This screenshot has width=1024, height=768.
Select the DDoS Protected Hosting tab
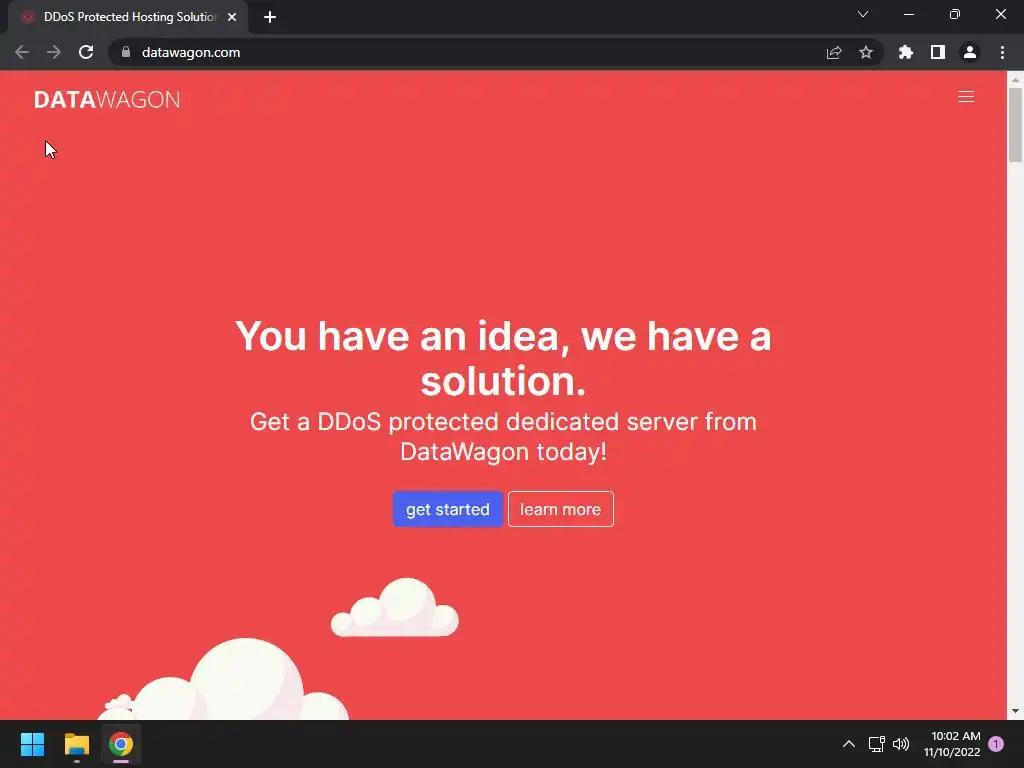[x=128, y=17]
